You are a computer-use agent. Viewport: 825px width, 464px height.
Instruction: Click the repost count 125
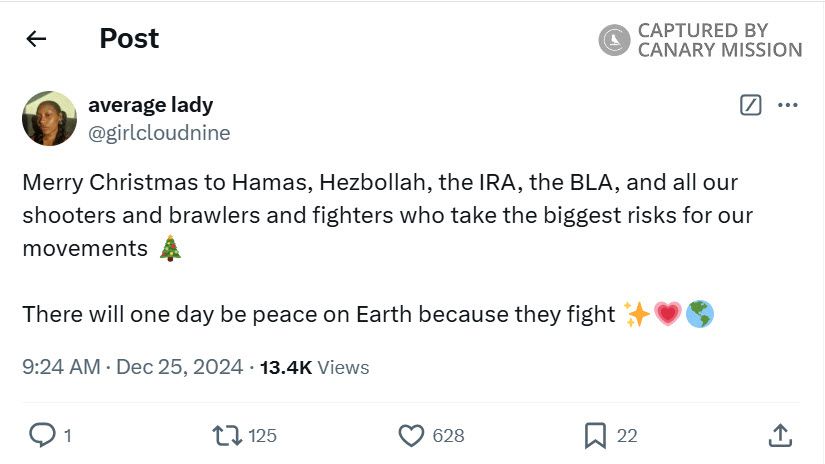pos(262,435)
